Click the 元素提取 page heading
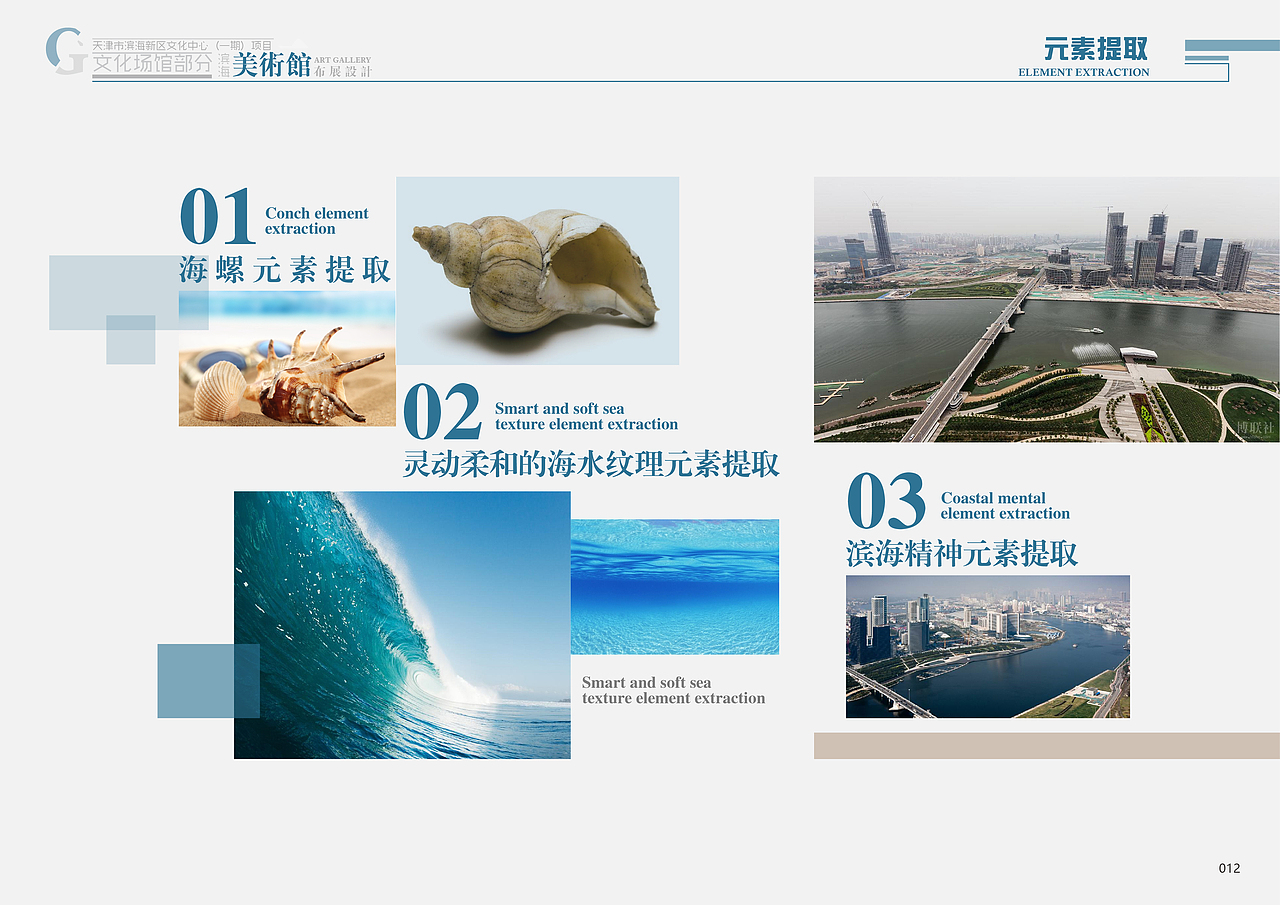1280x905 pixels. click(1096, 49)
